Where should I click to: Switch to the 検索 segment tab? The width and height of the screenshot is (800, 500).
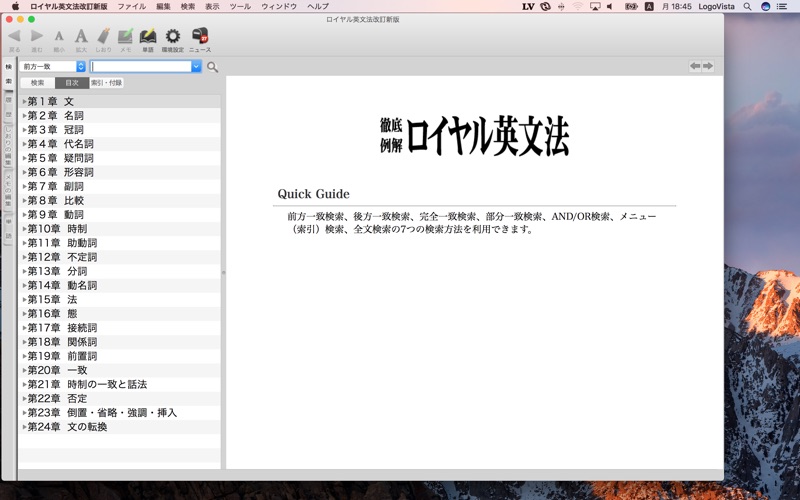pos(37,83)
